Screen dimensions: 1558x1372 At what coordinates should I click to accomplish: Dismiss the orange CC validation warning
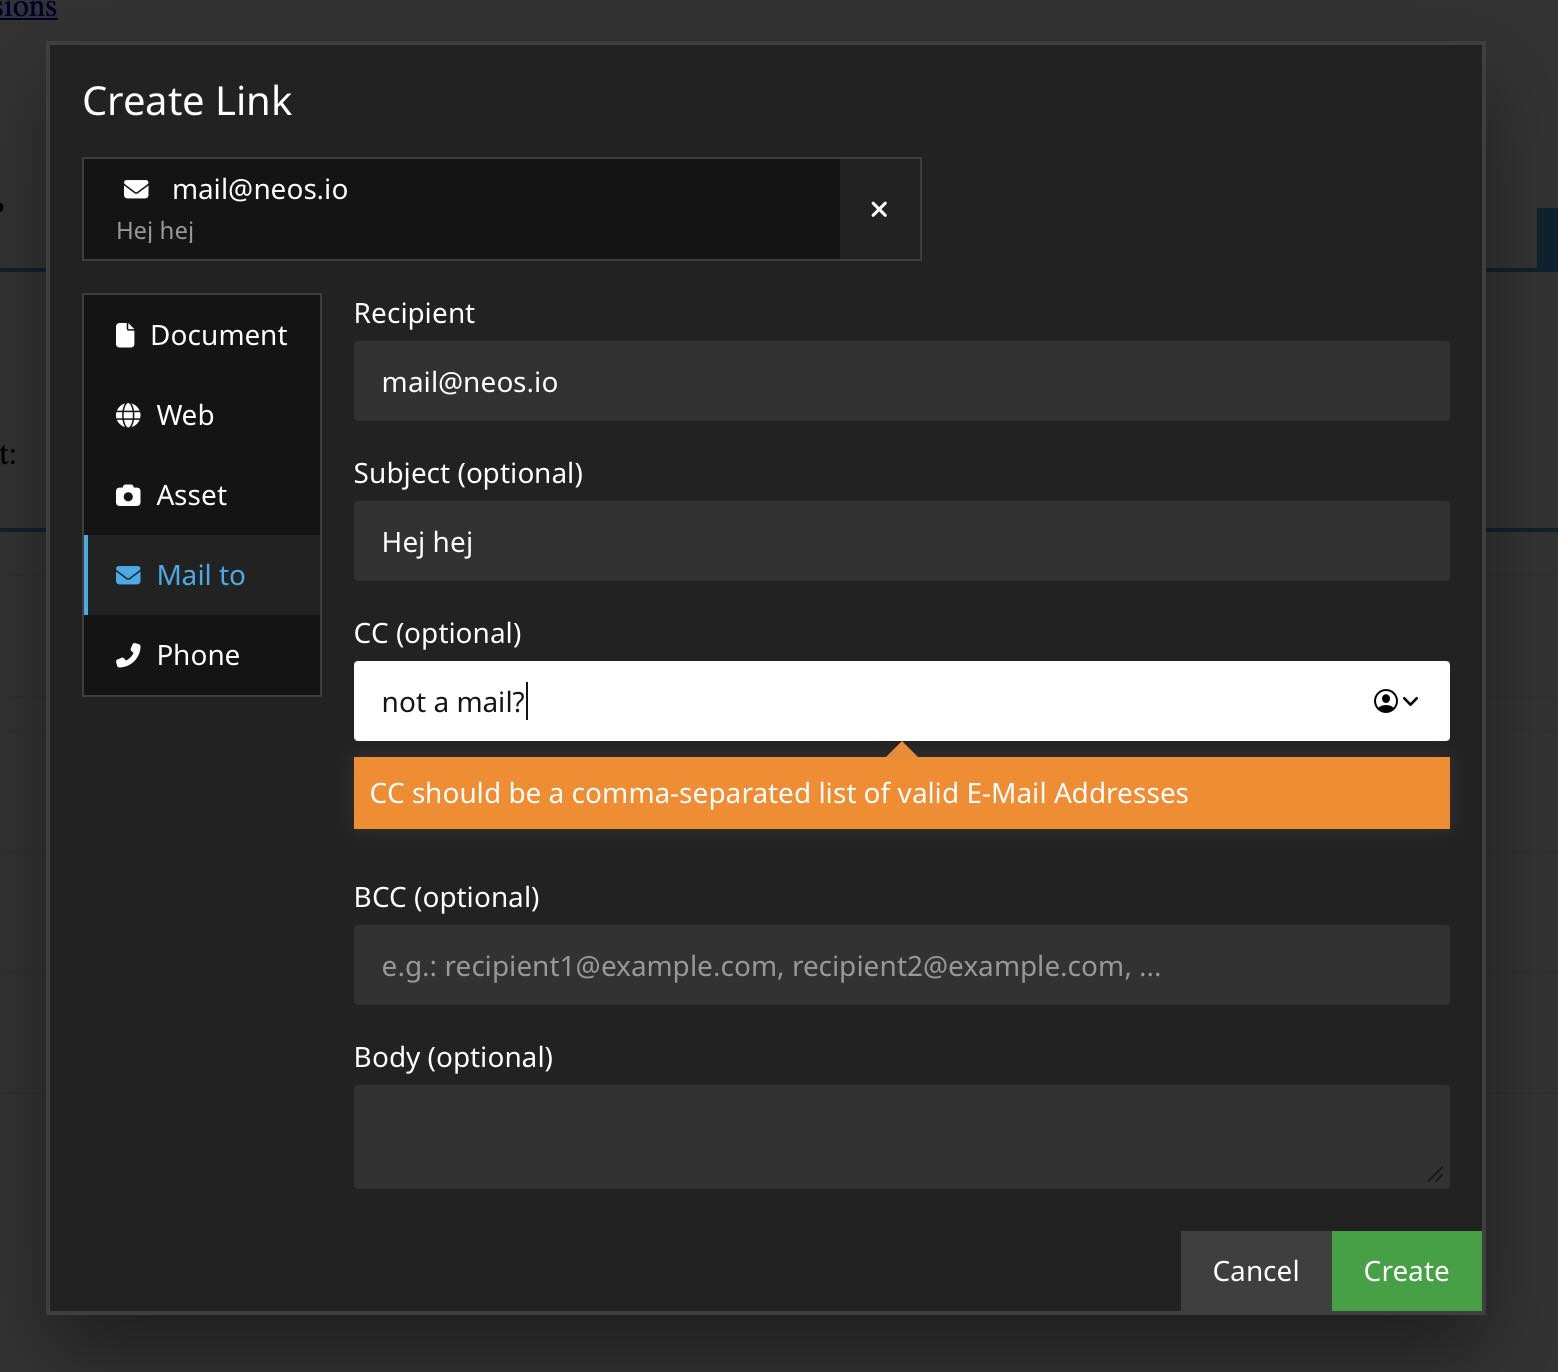(x=900, y=793)
